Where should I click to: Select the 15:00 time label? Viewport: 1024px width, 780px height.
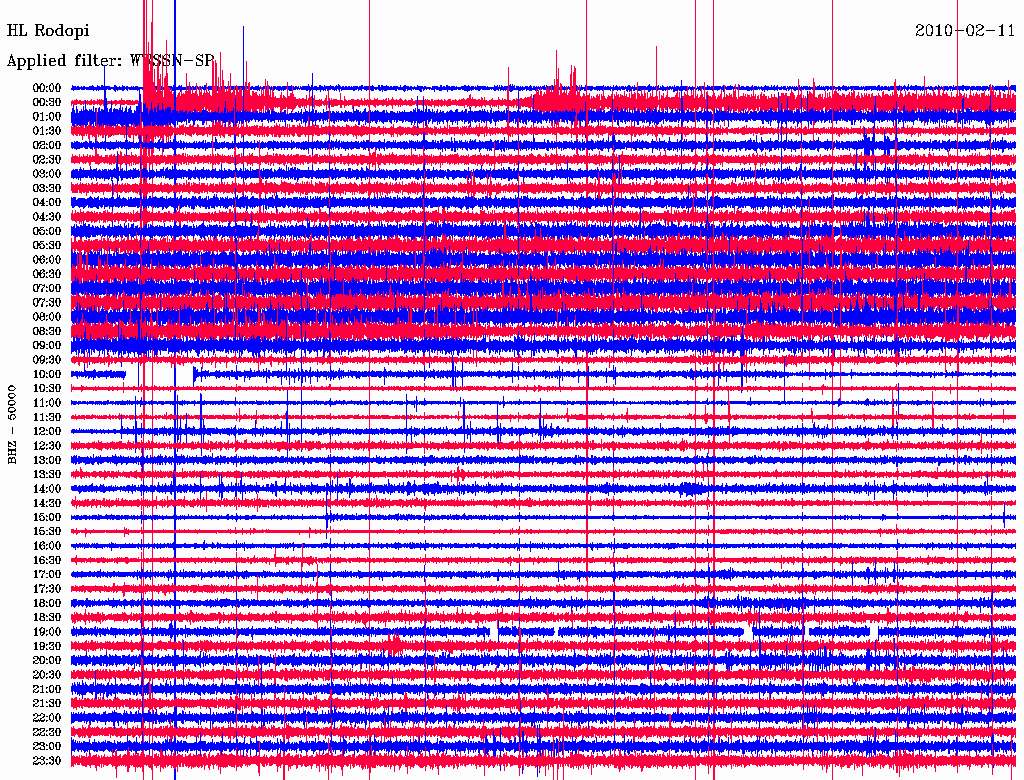[x=47, y=517]
